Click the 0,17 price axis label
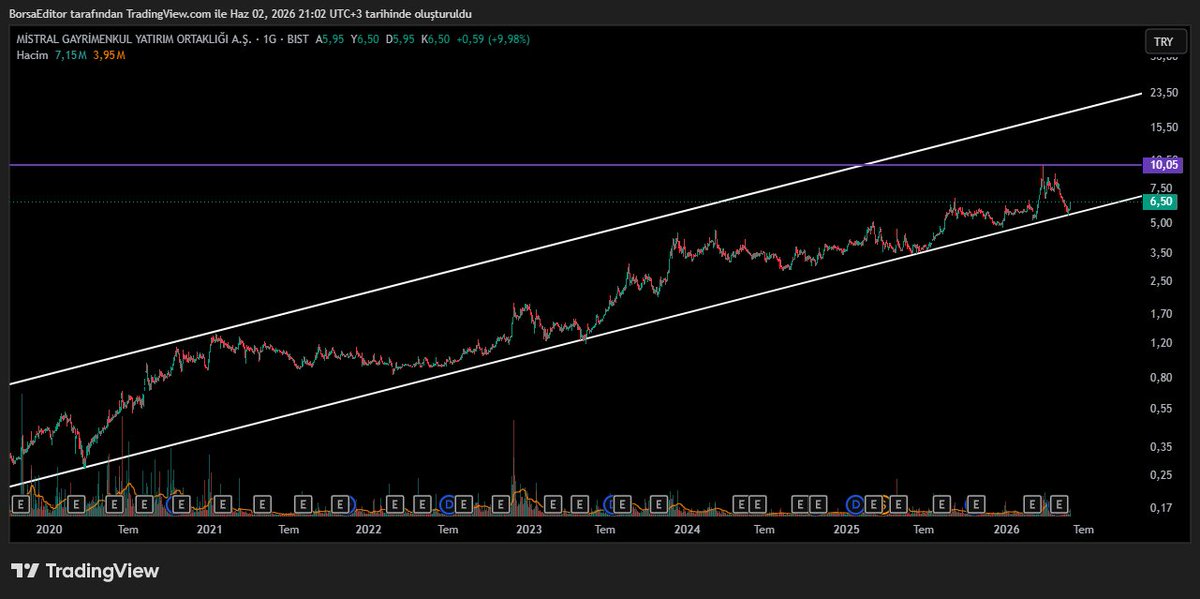 [1160, 508]
